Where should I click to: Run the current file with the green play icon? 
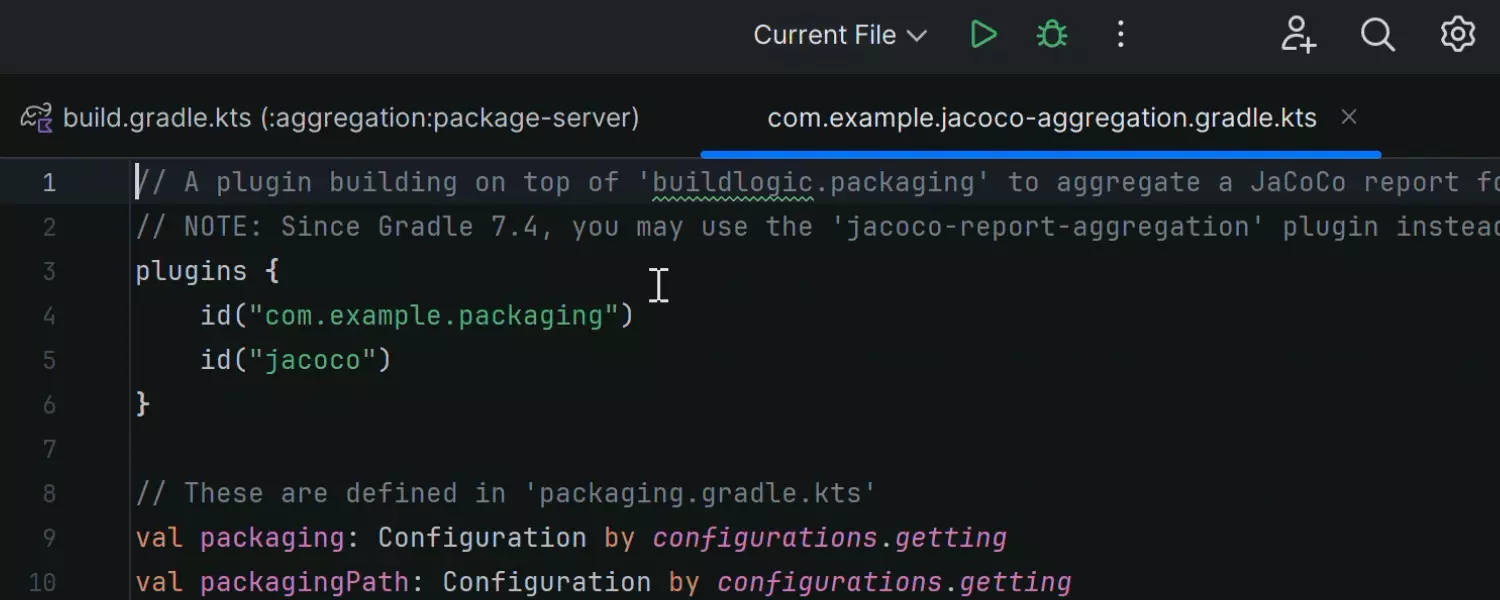coord(984,35)
